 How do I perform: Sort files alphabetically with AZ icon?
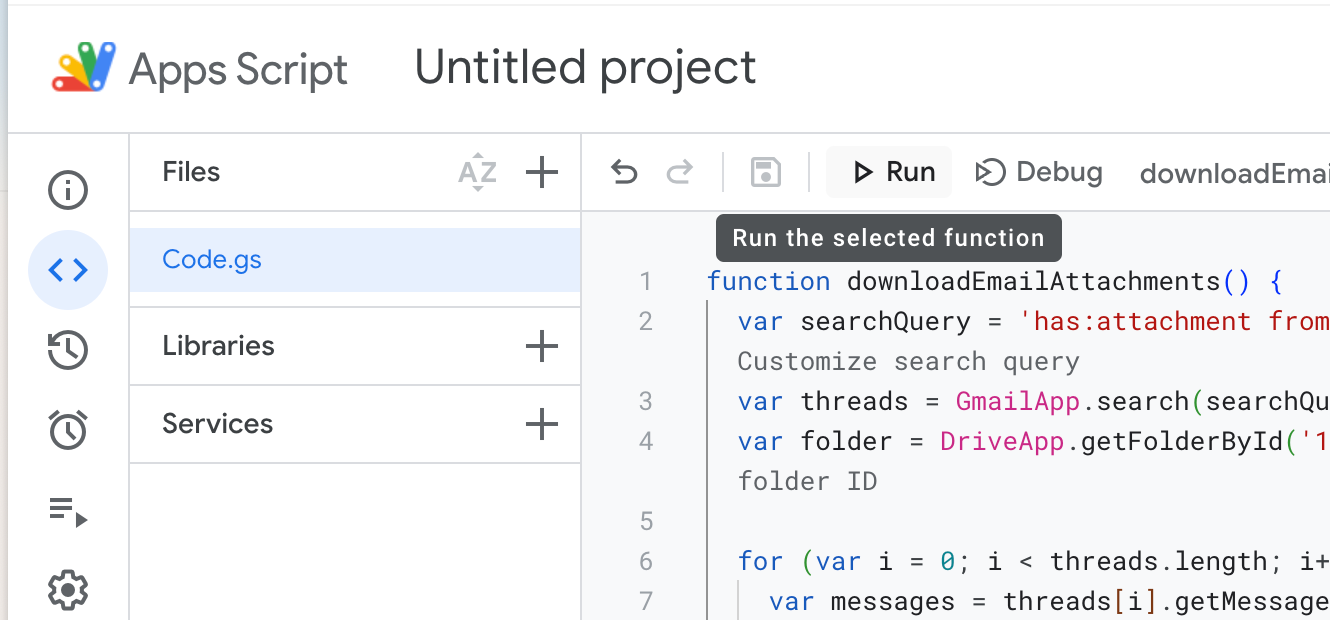[x=477, y=173]
